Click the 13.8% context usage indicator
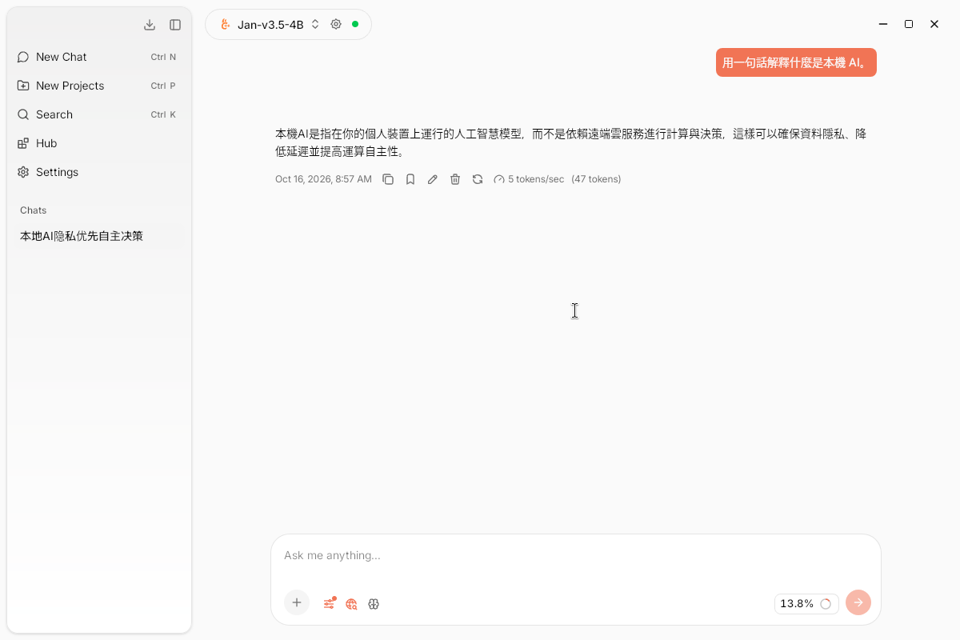The width and height of the screenshot is (960, 640). pos(806,603)
